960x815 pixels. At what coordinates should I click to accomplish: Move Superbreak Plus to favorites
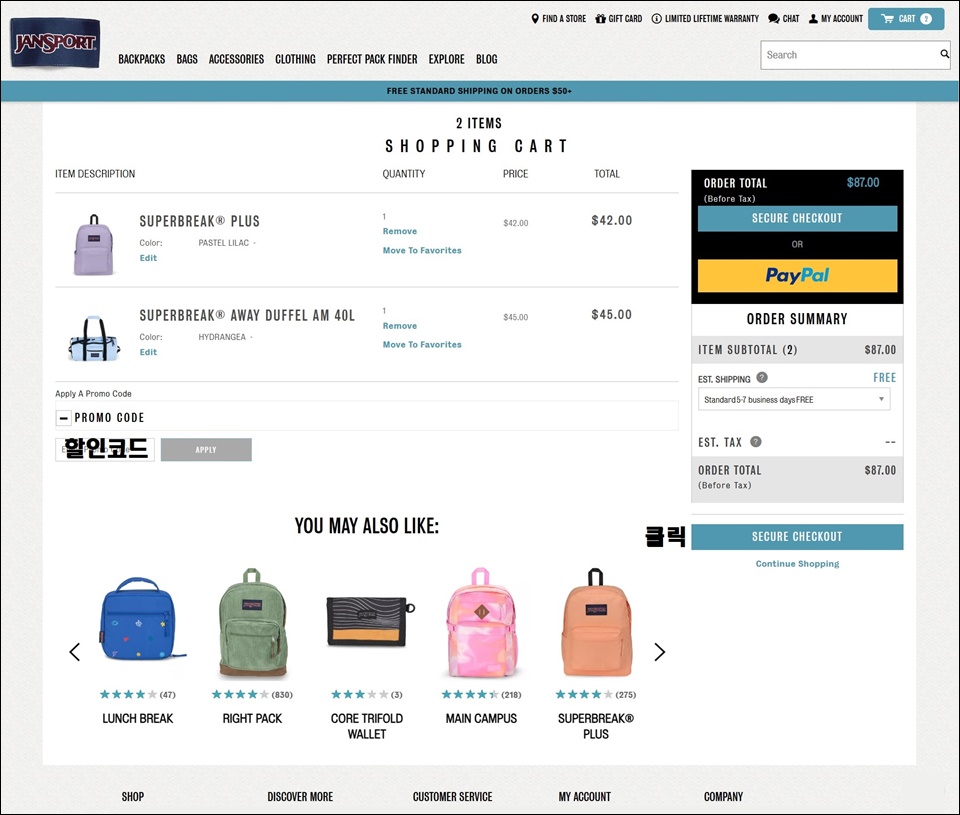(x=422, y=250)
